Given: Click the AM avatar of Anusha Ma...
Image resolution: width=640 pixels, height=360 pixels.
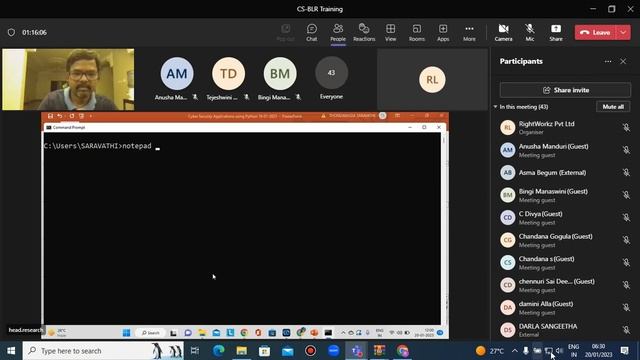Looking at the screenshot, I should pyautogui.click(x=177, y=73).
